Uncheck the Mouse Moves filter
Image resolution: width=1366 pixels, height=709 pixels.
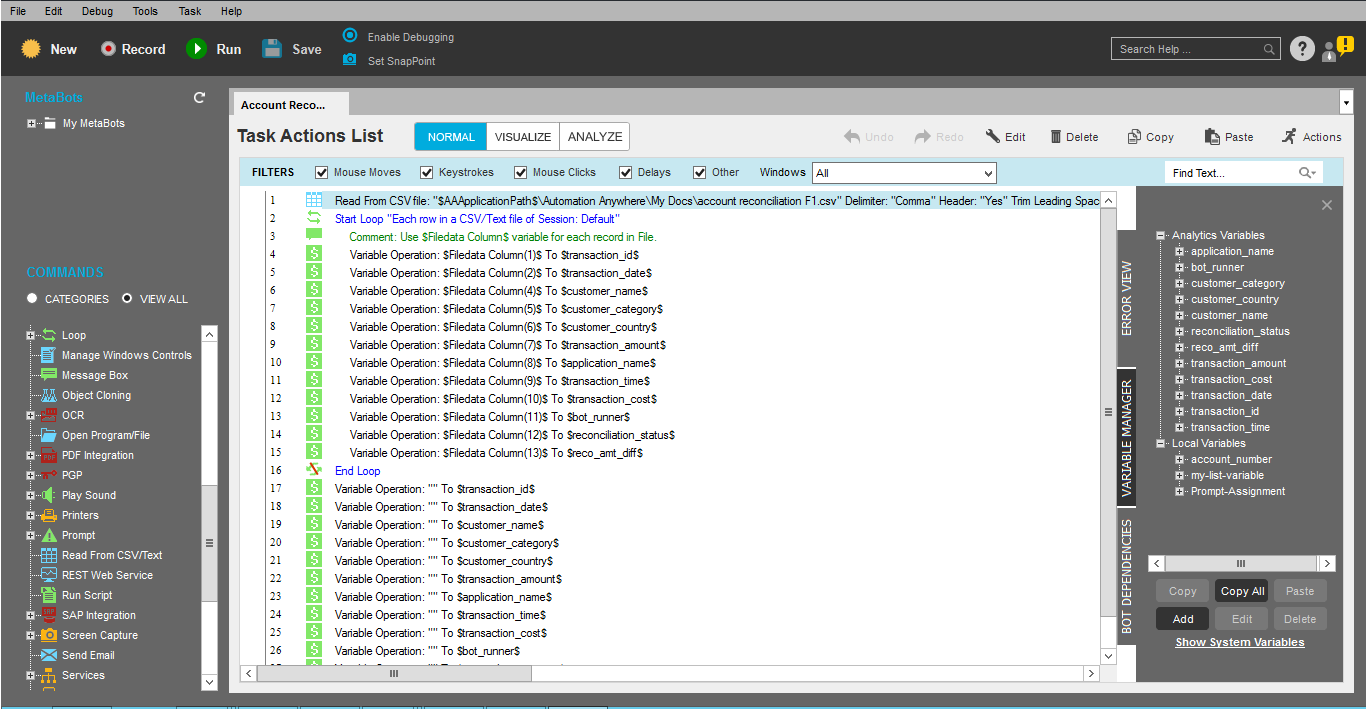click(322, 172)
